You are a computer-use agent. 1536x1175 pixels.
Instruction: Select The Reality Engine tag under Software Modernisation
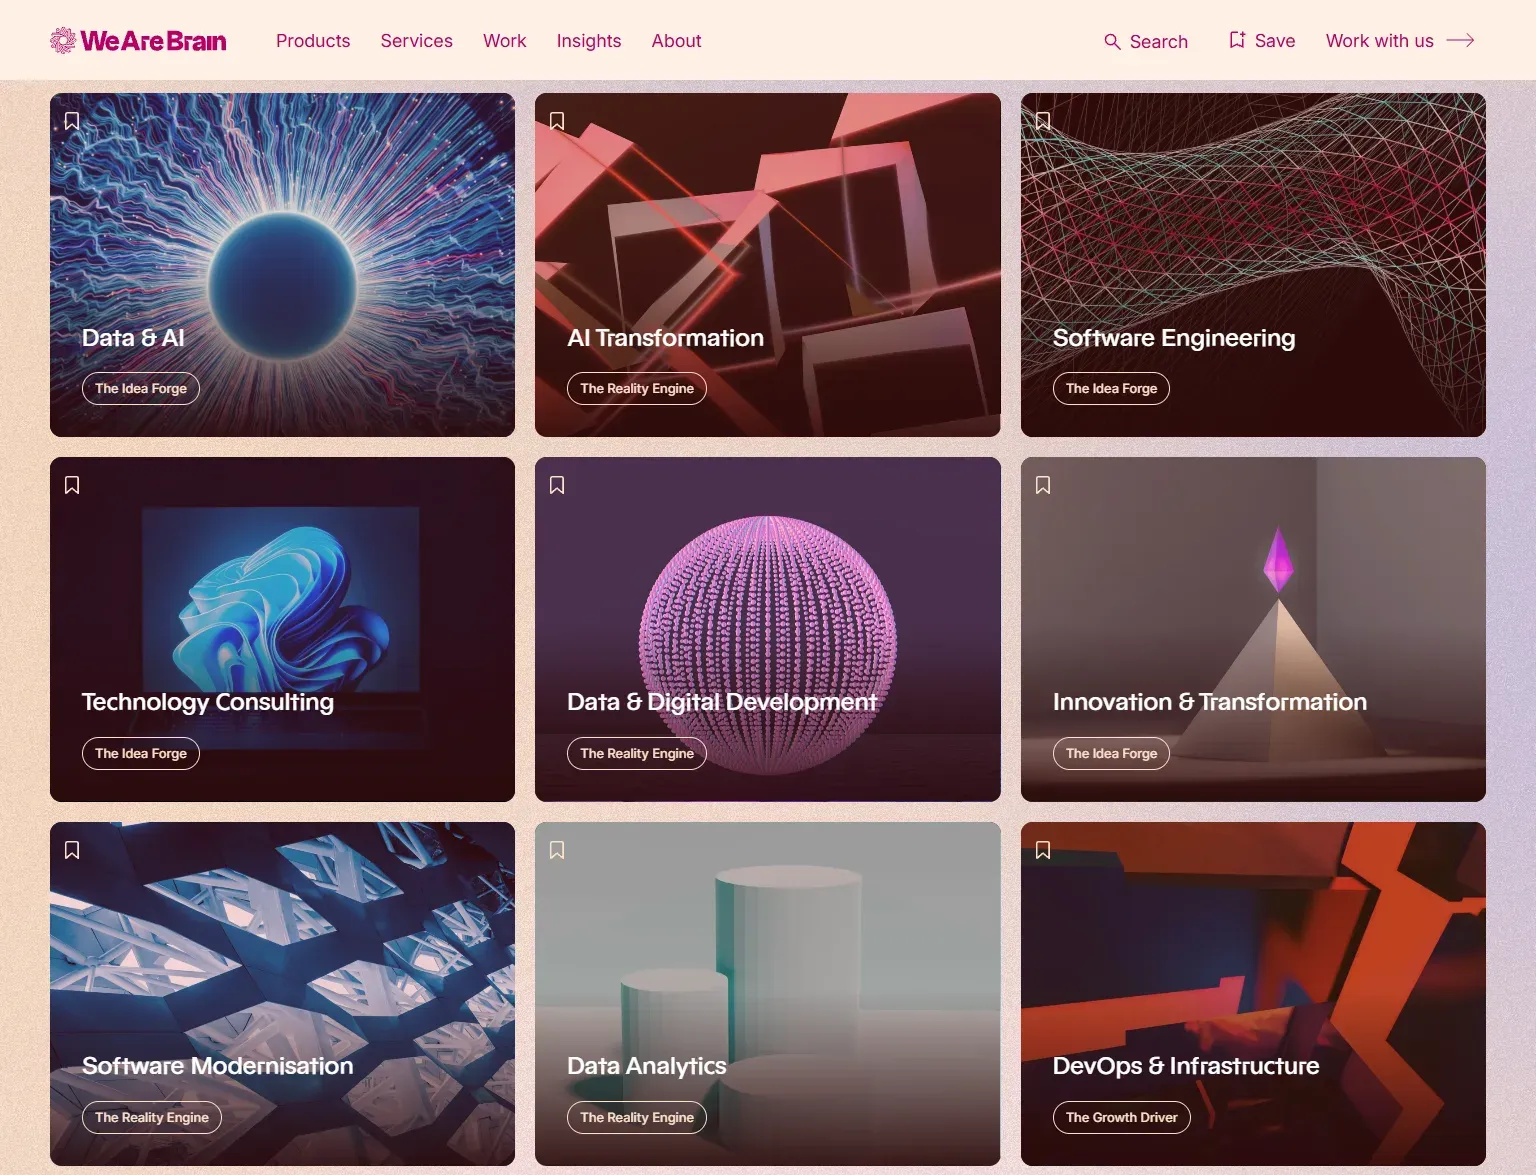[x=152, y=1118]
